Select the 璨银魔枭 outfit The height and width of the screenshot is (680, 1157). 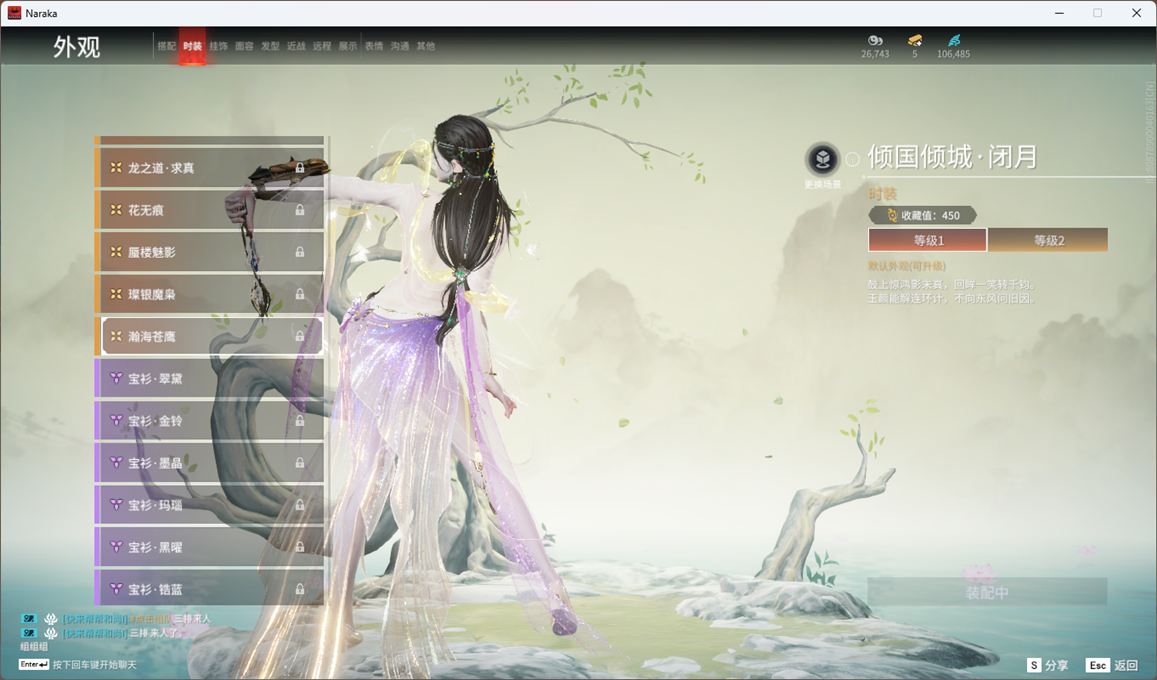click(210, 294)
